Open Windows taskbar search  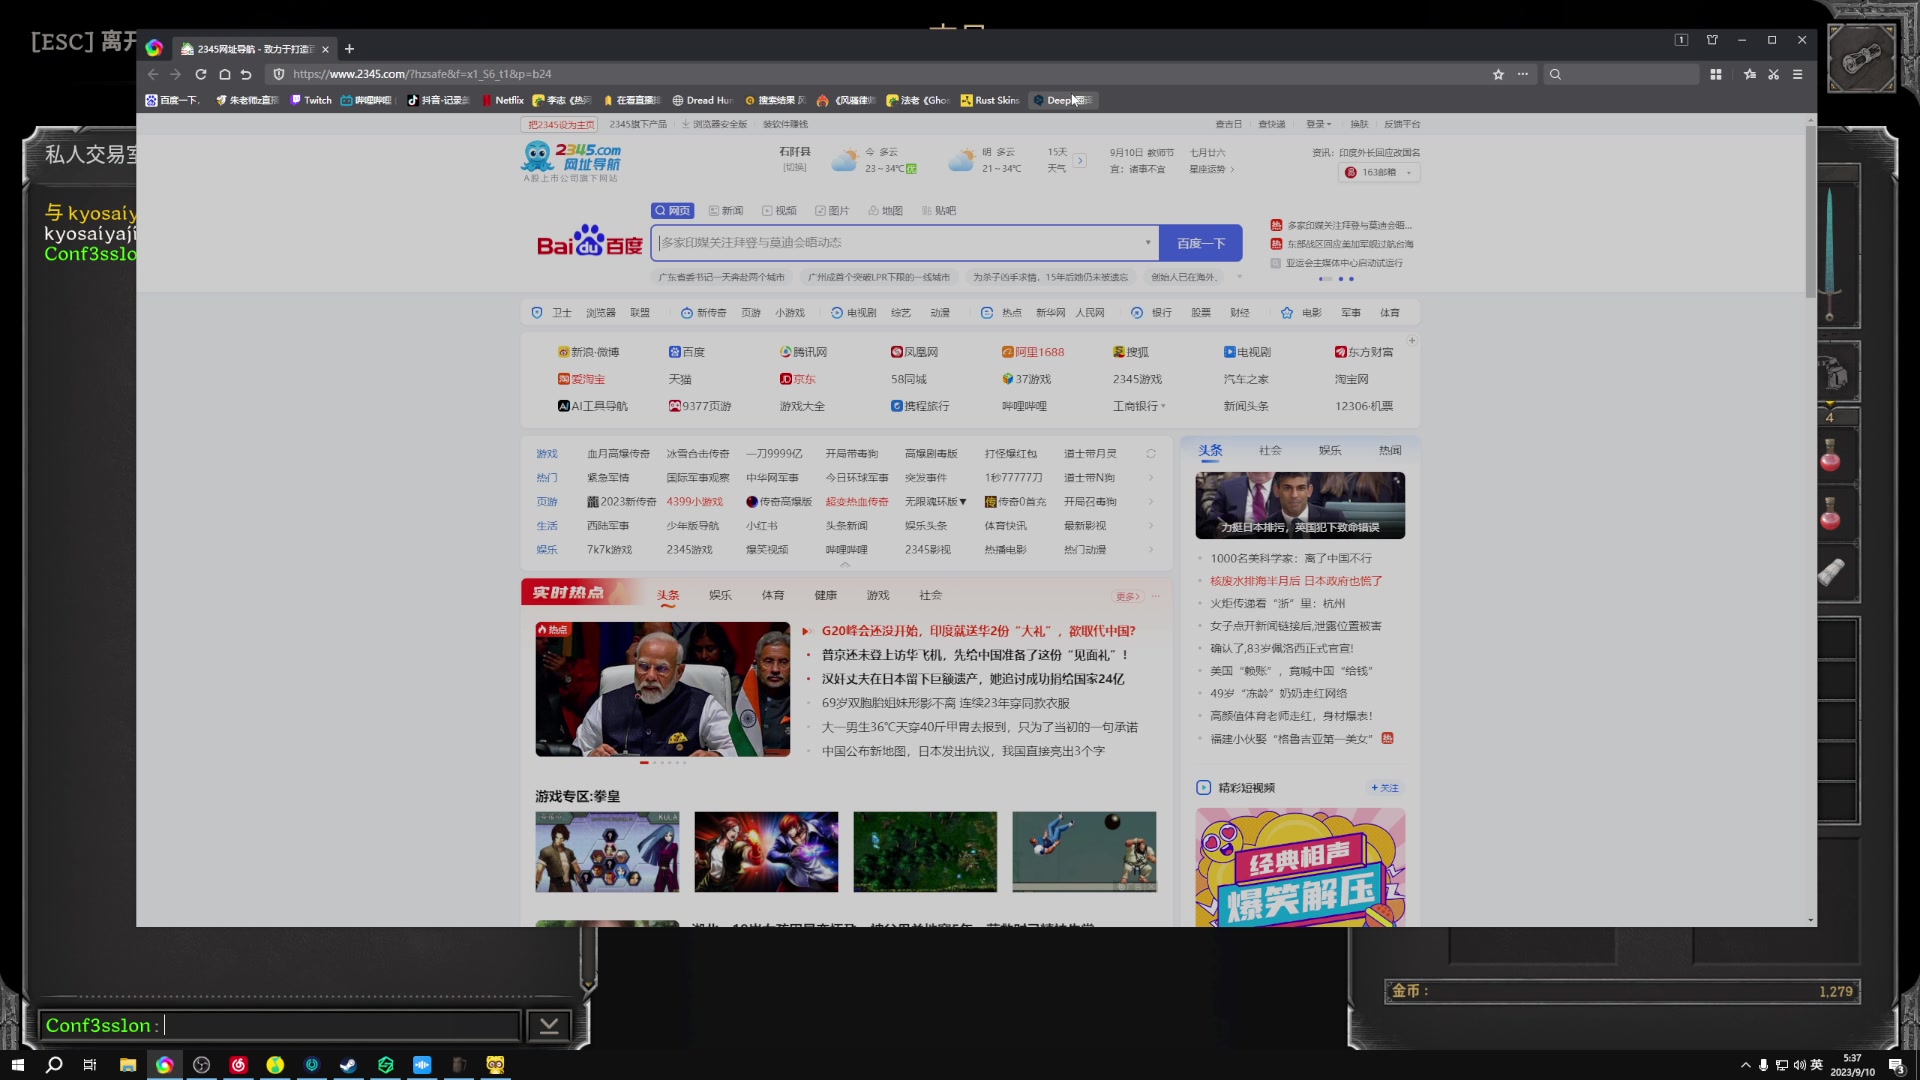click(54, 1065)
